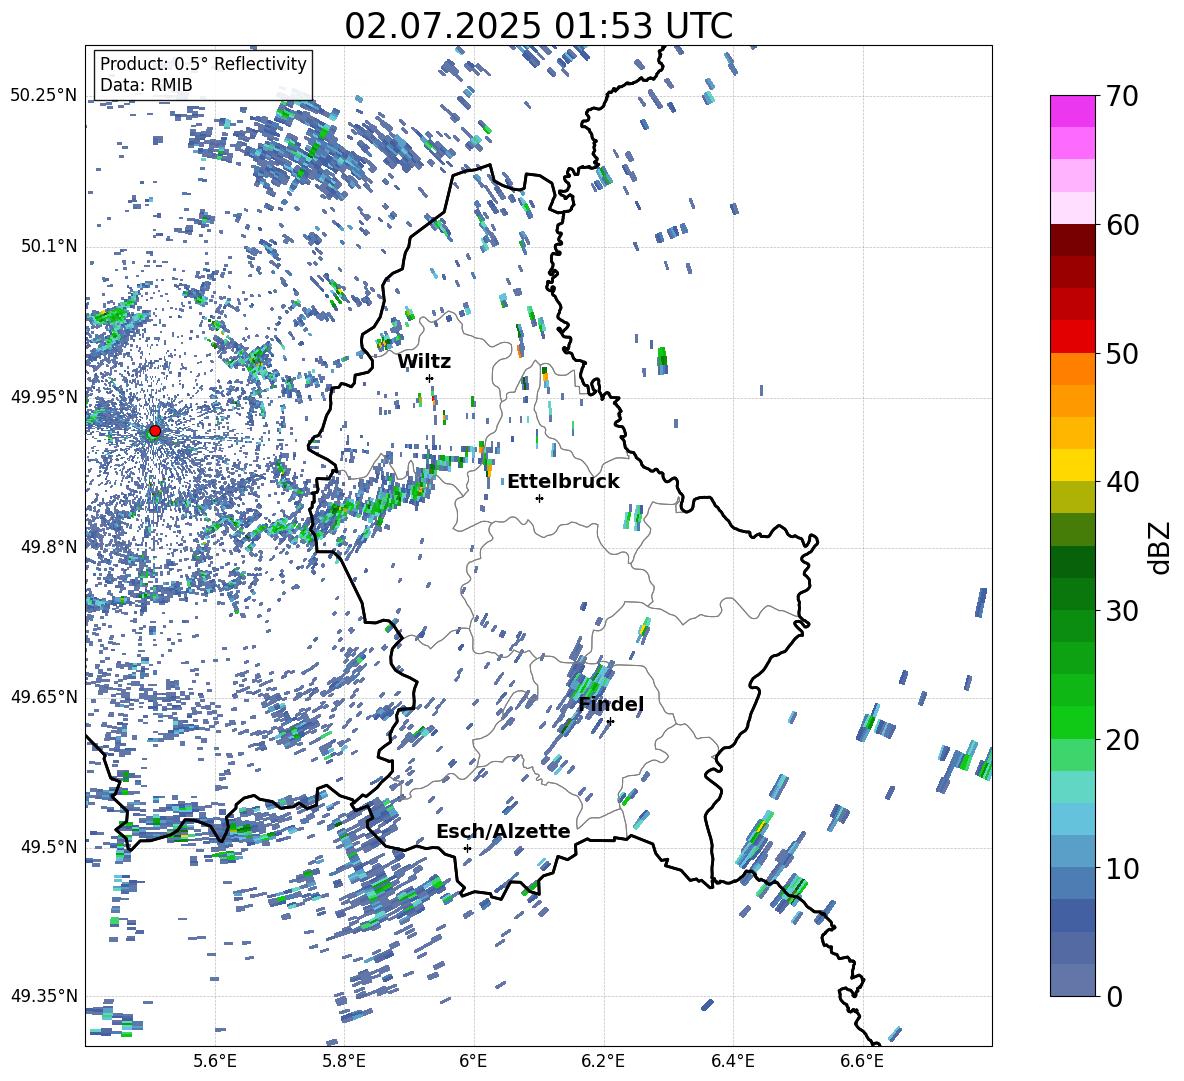Click the 50.25°N latitude label

click(x=44, y=96)
